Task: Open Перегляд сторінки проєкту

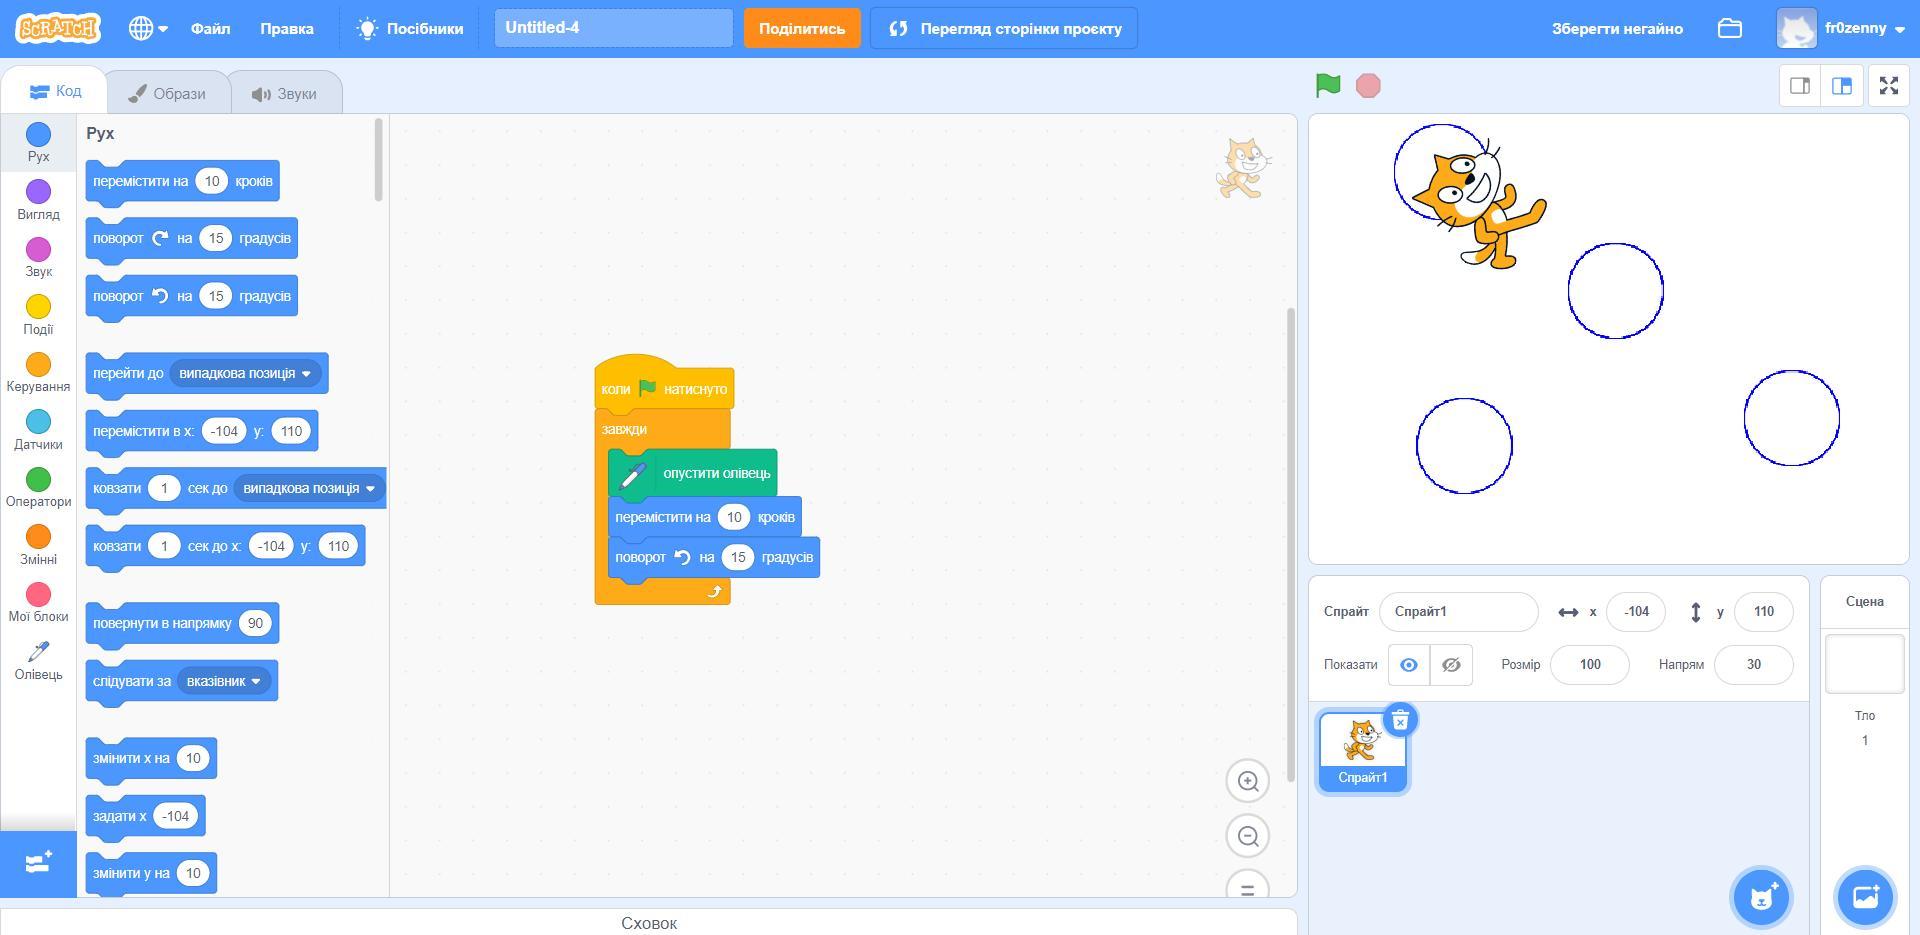Action: (x=1004, y=28)
